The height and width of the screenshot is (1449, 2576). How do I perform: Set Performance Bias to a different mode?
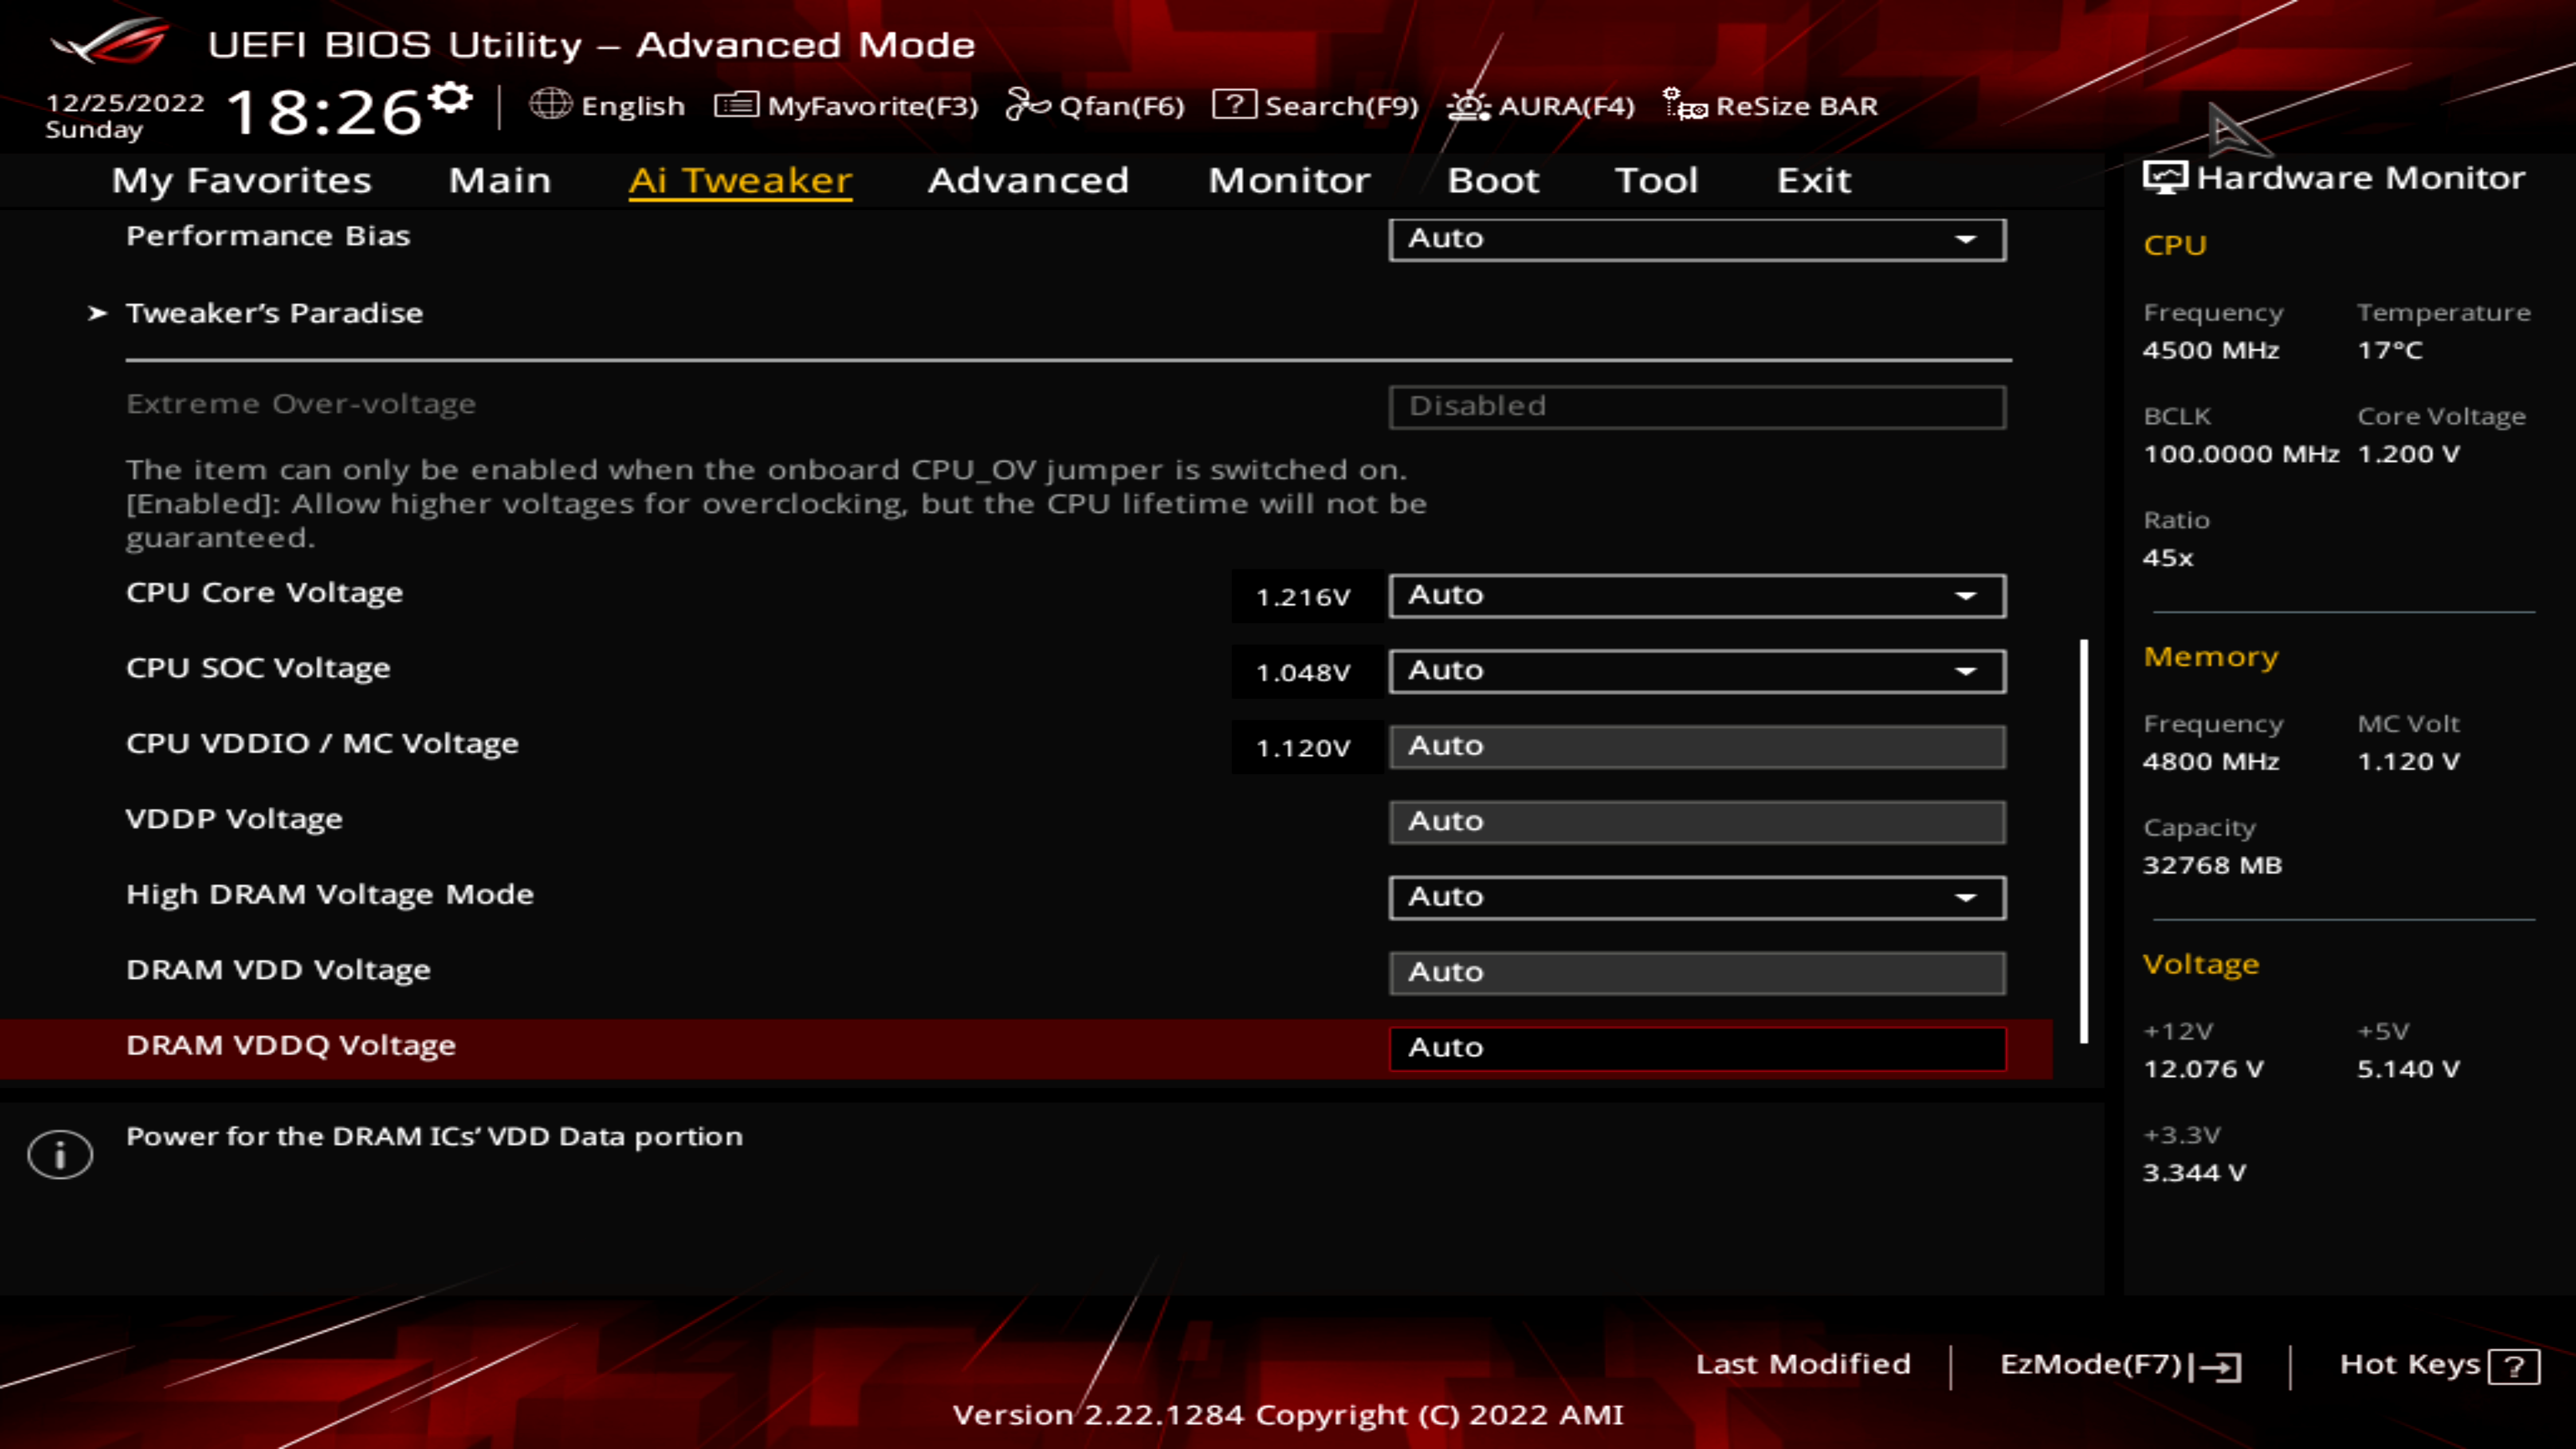pos(1696,238)
